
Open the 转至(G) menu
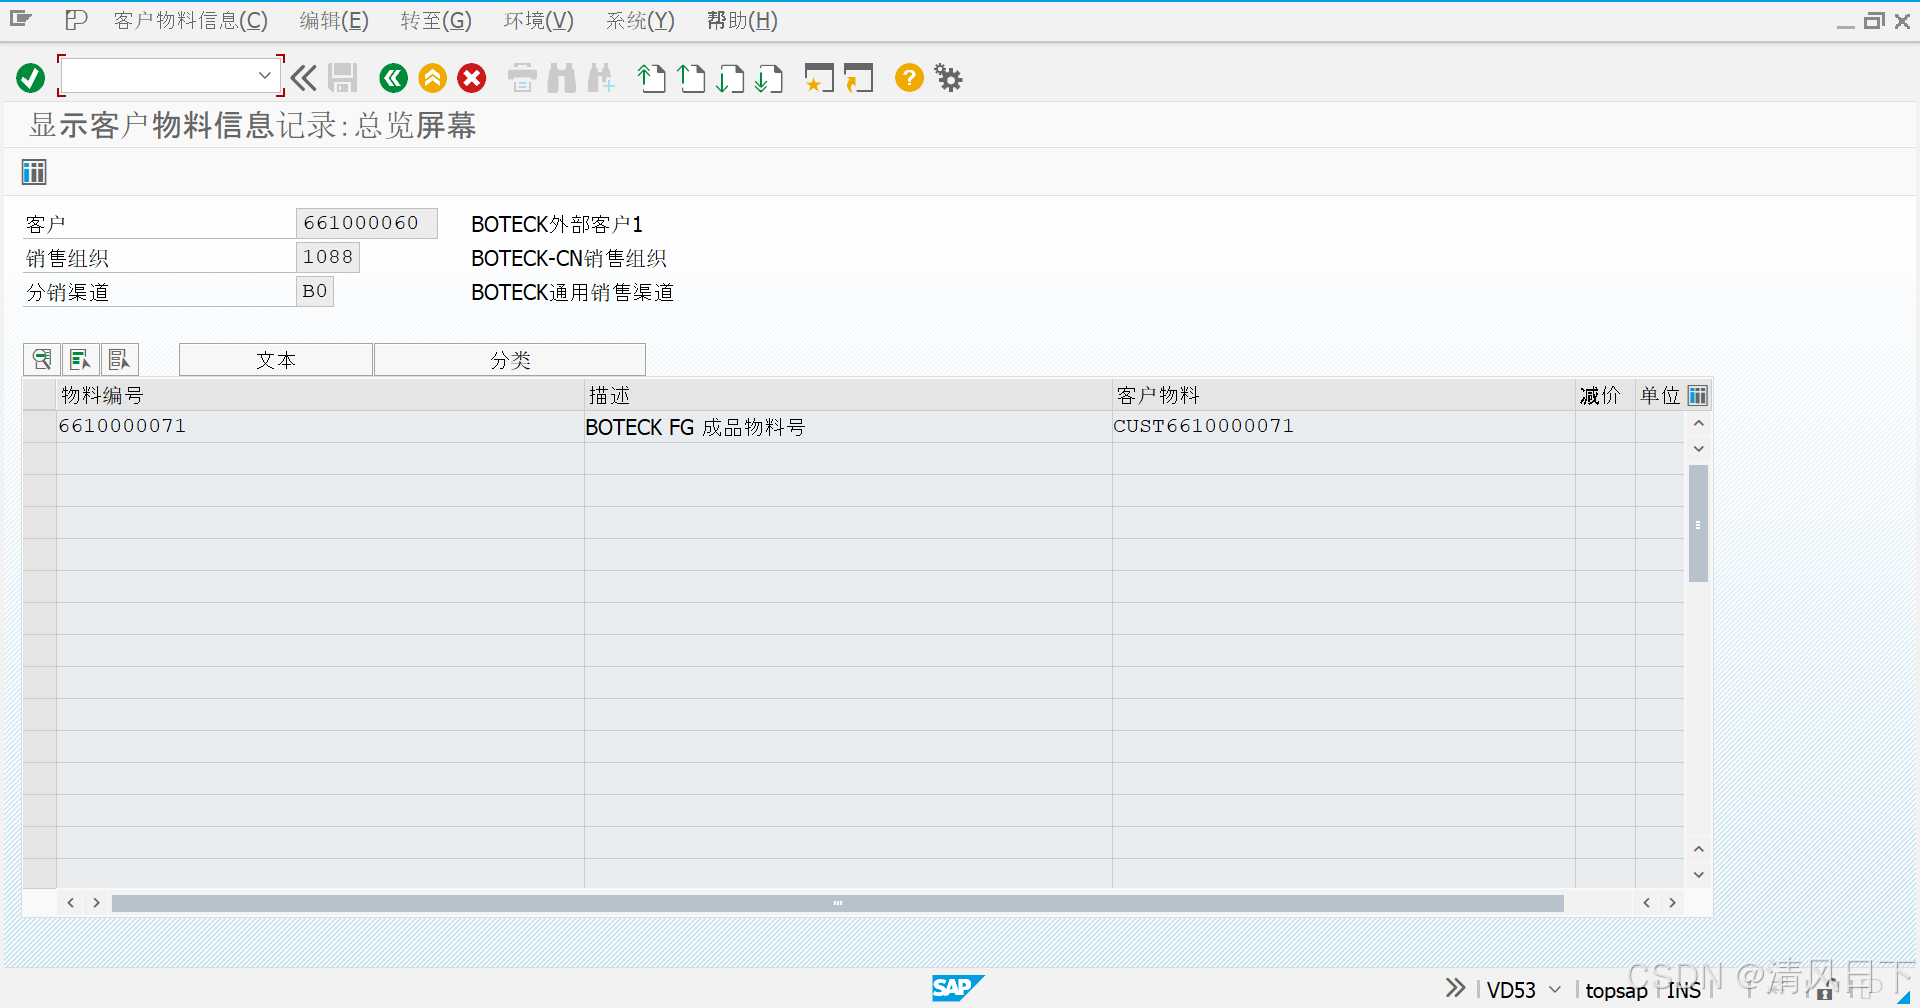pos(435,20)
